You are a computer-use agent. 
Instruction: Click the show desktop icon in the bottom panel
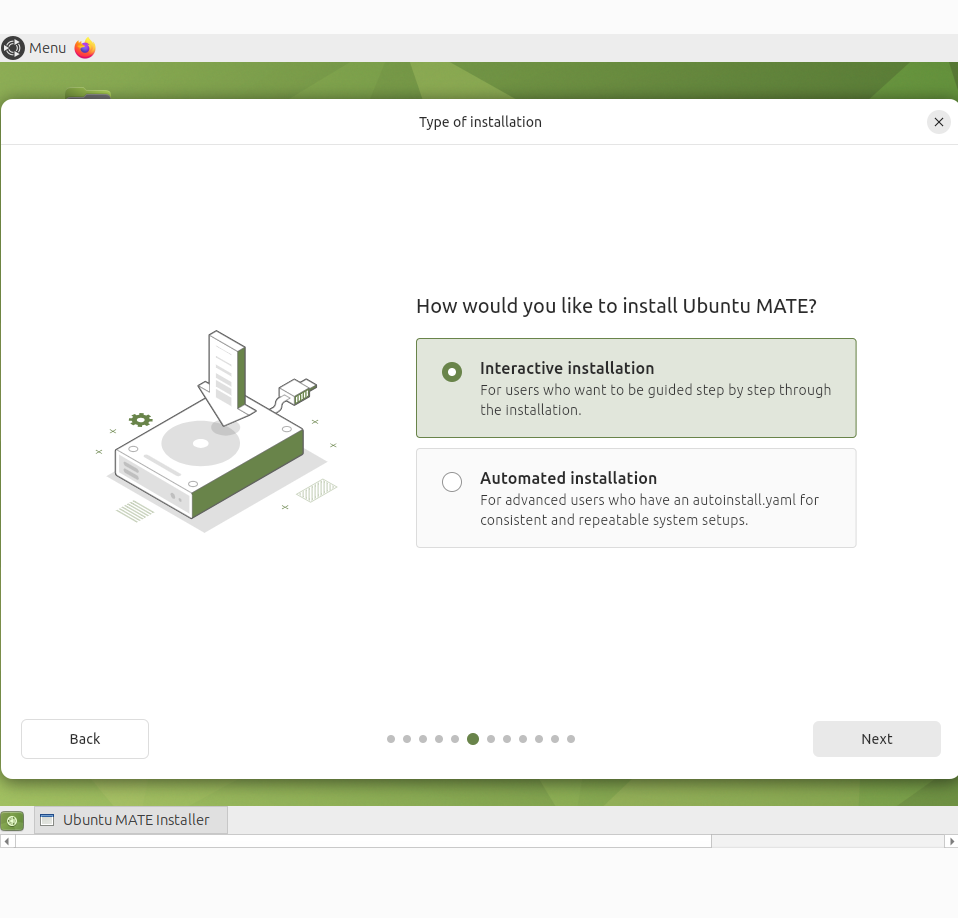point(12,820)
